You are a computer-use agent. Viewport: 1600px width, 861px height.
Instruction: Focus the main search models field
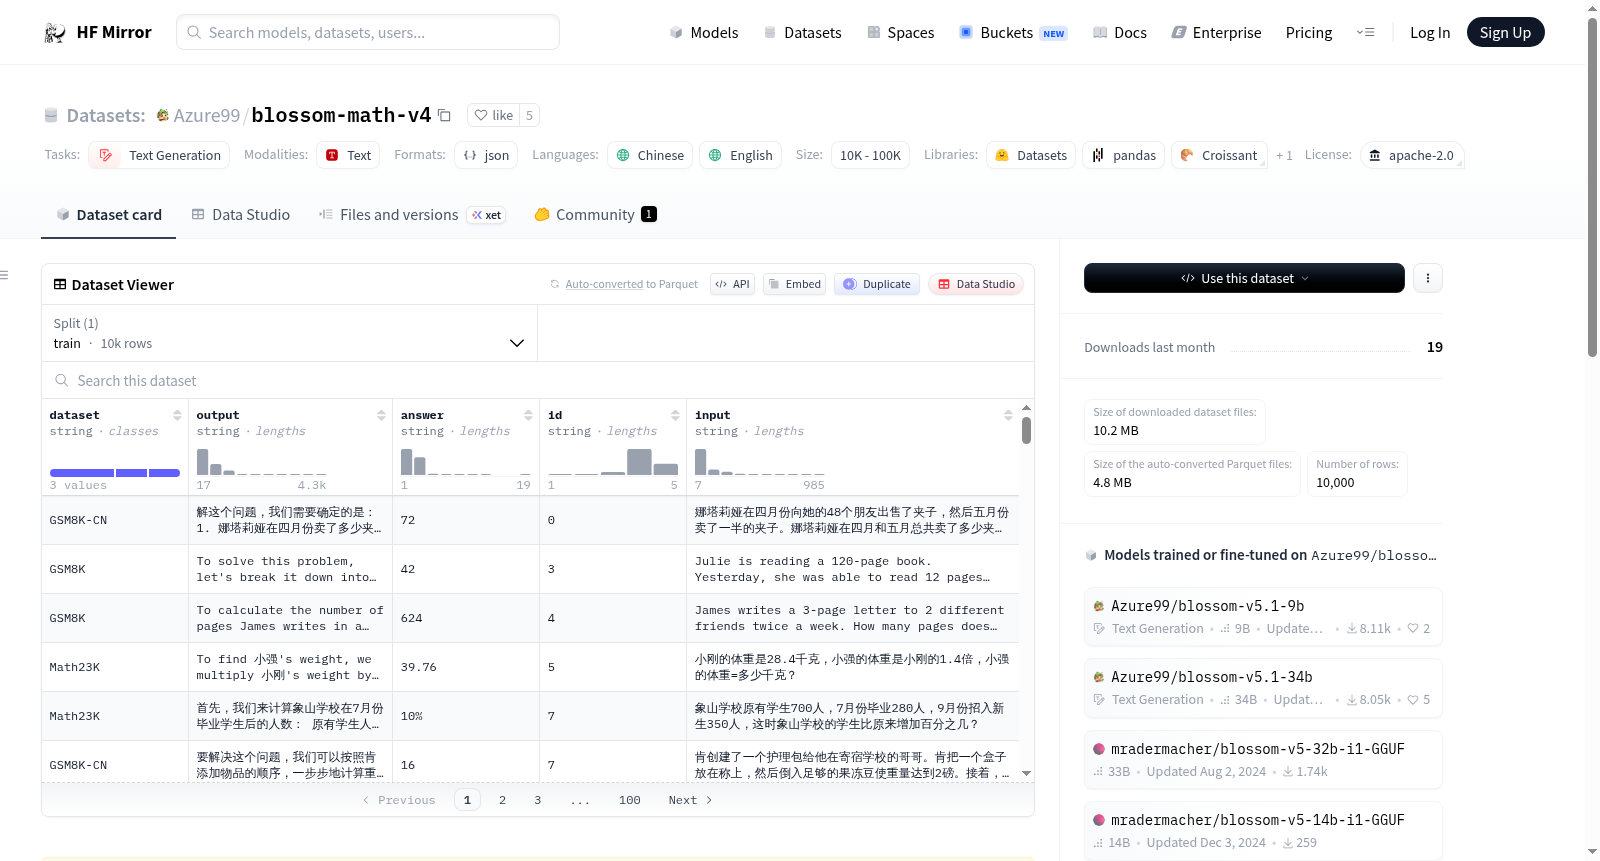pyautogui.click(x=368, y=32)
